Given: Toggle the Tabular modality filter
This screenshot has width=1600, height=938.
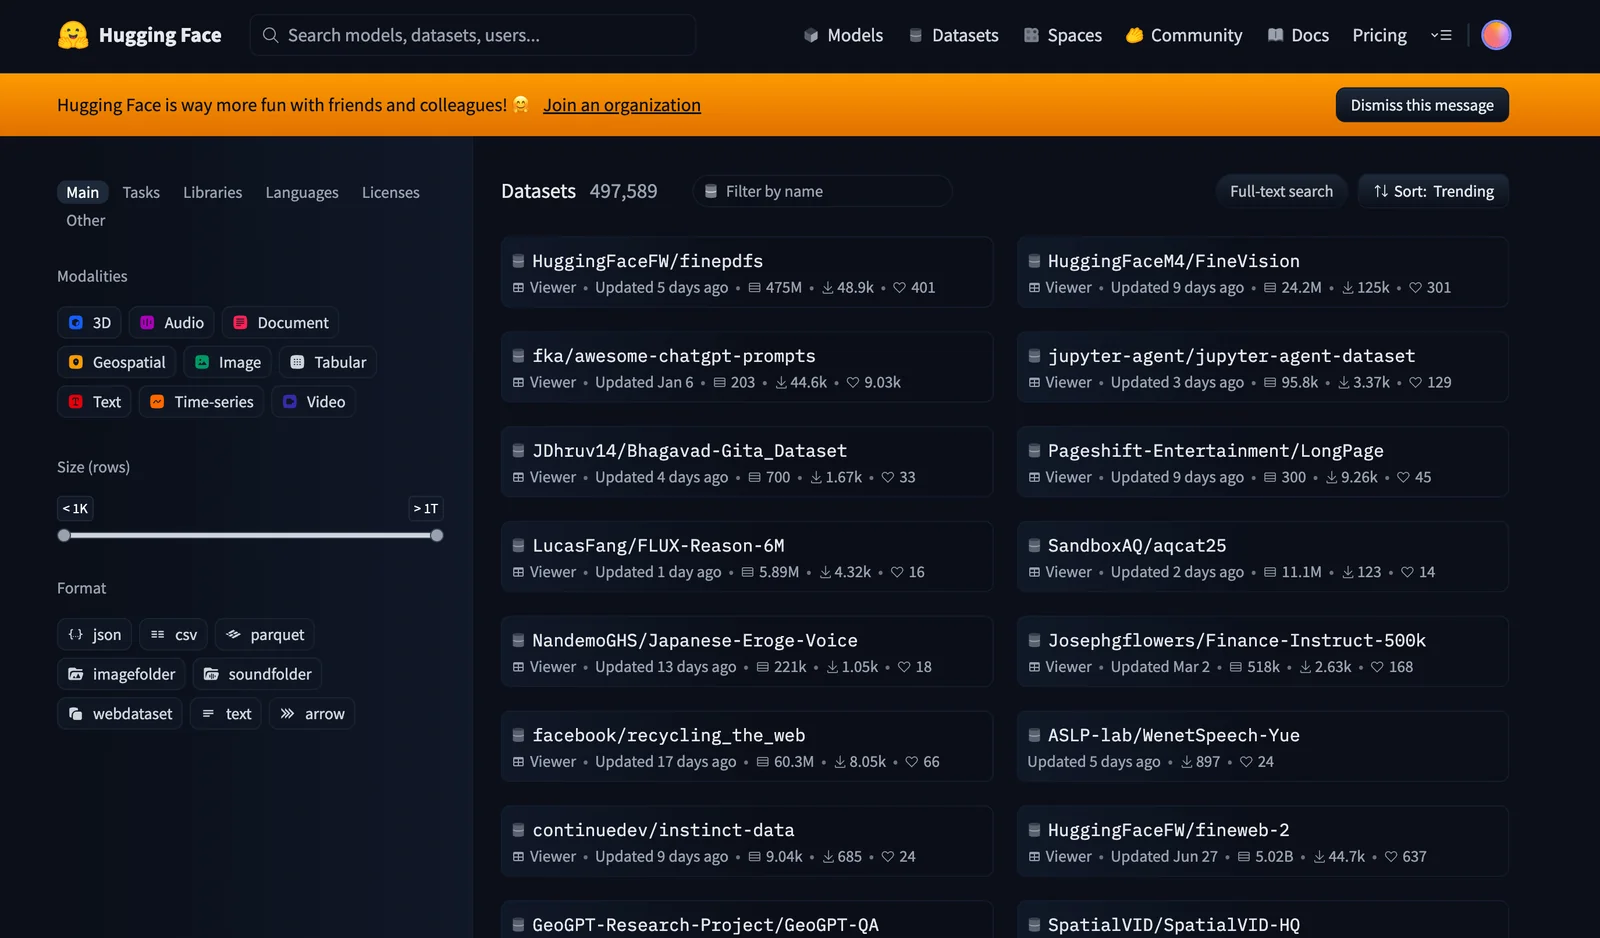Looking at the screenshot, I should [x=327, y=362].
